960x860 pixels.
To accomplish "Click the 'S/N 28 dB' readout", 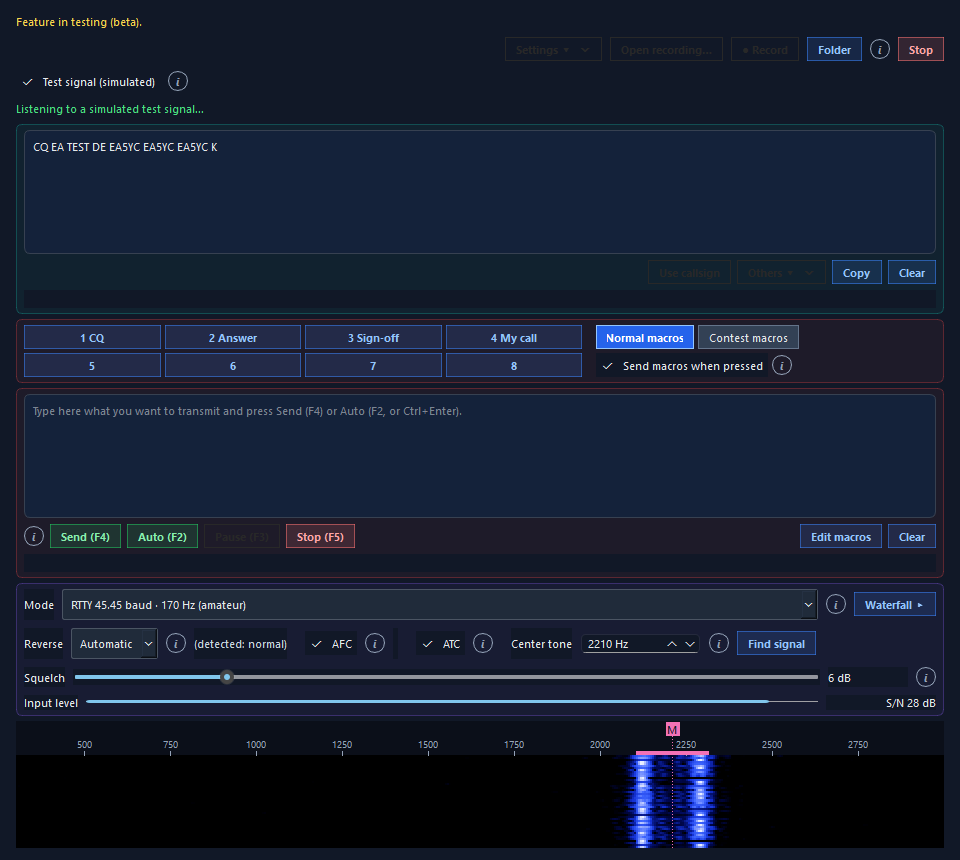I will tap(910, 703).
